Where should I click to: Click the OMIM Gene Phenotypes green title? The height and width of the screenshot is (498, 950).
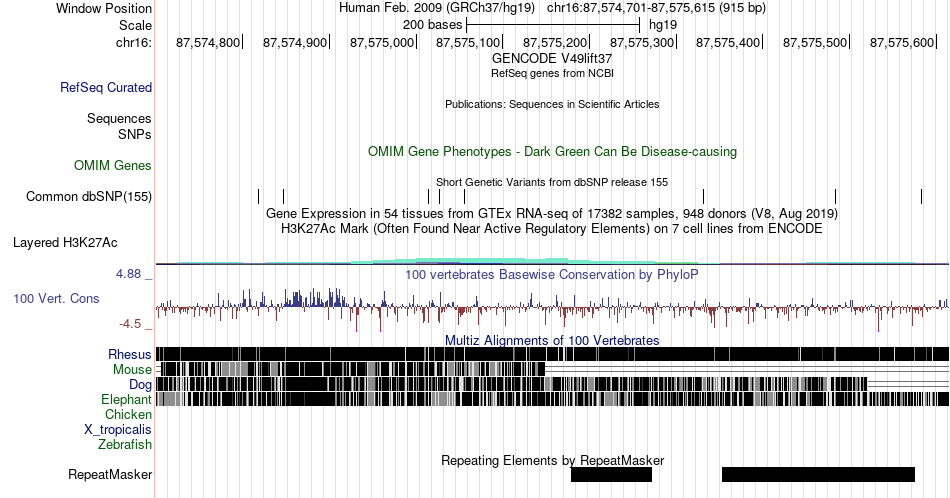pos(553,151)
